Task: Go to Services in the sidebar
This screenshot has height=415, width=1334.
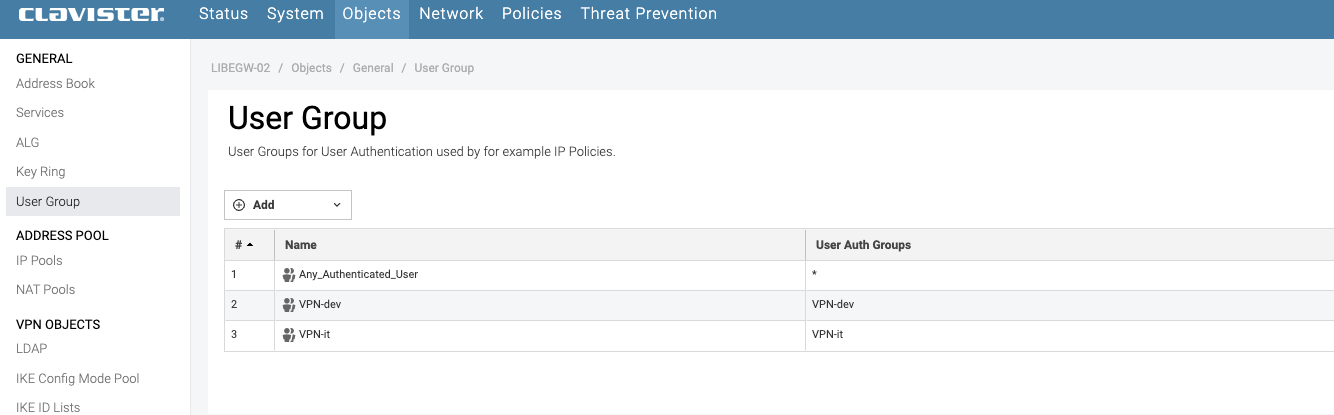Action: [40, 113]
